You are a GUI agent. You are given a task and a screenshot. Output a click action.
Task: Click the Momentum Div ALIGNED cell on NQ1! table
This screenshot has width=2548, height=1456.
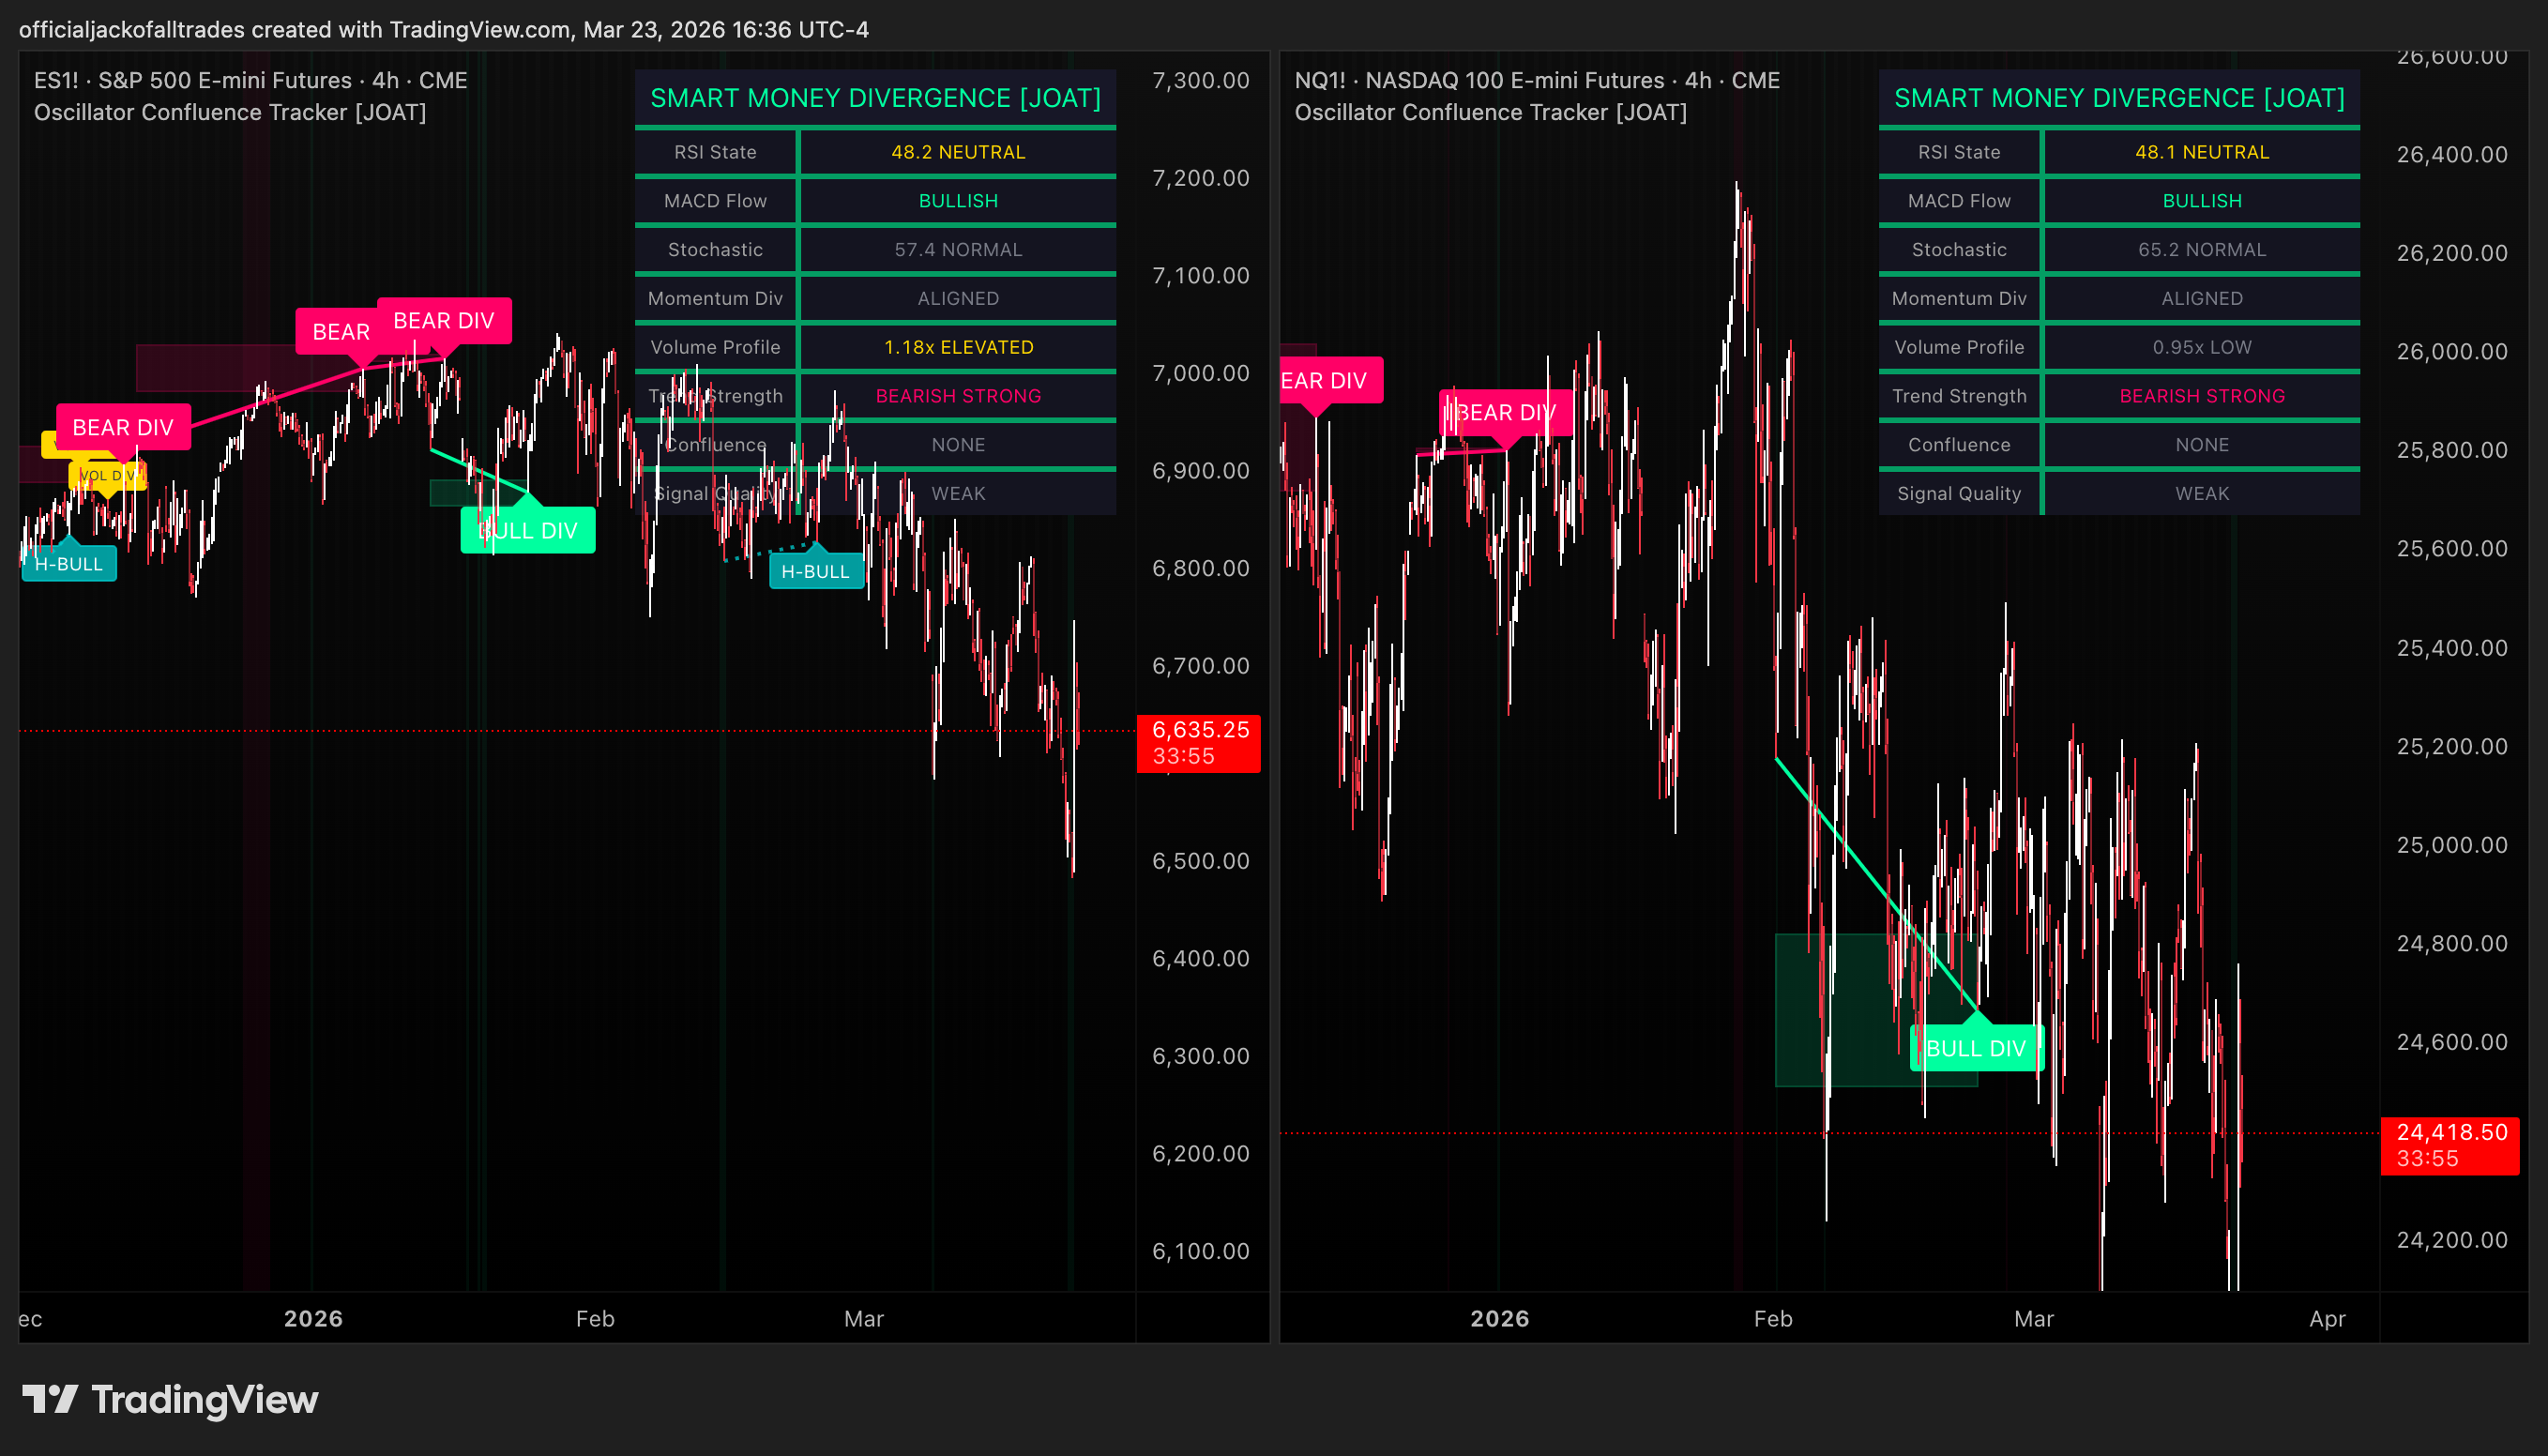click(x=2202, y=298)
